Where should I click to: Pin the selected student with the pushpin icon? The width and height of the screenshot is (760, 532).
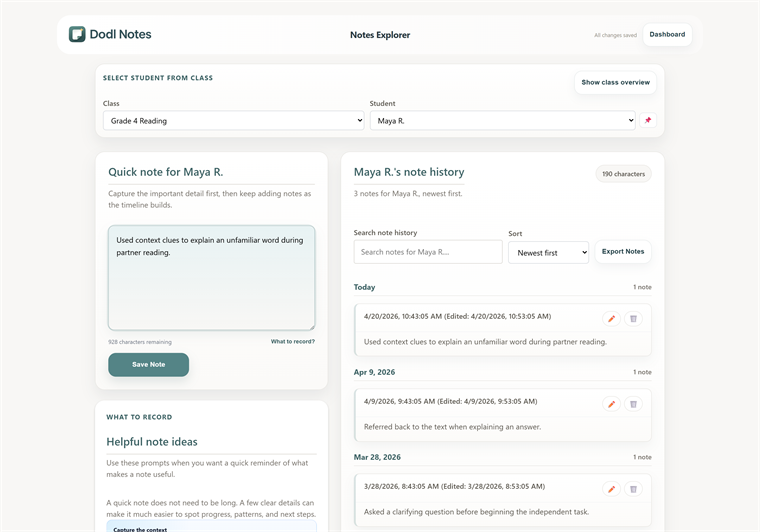click(648, 120)
